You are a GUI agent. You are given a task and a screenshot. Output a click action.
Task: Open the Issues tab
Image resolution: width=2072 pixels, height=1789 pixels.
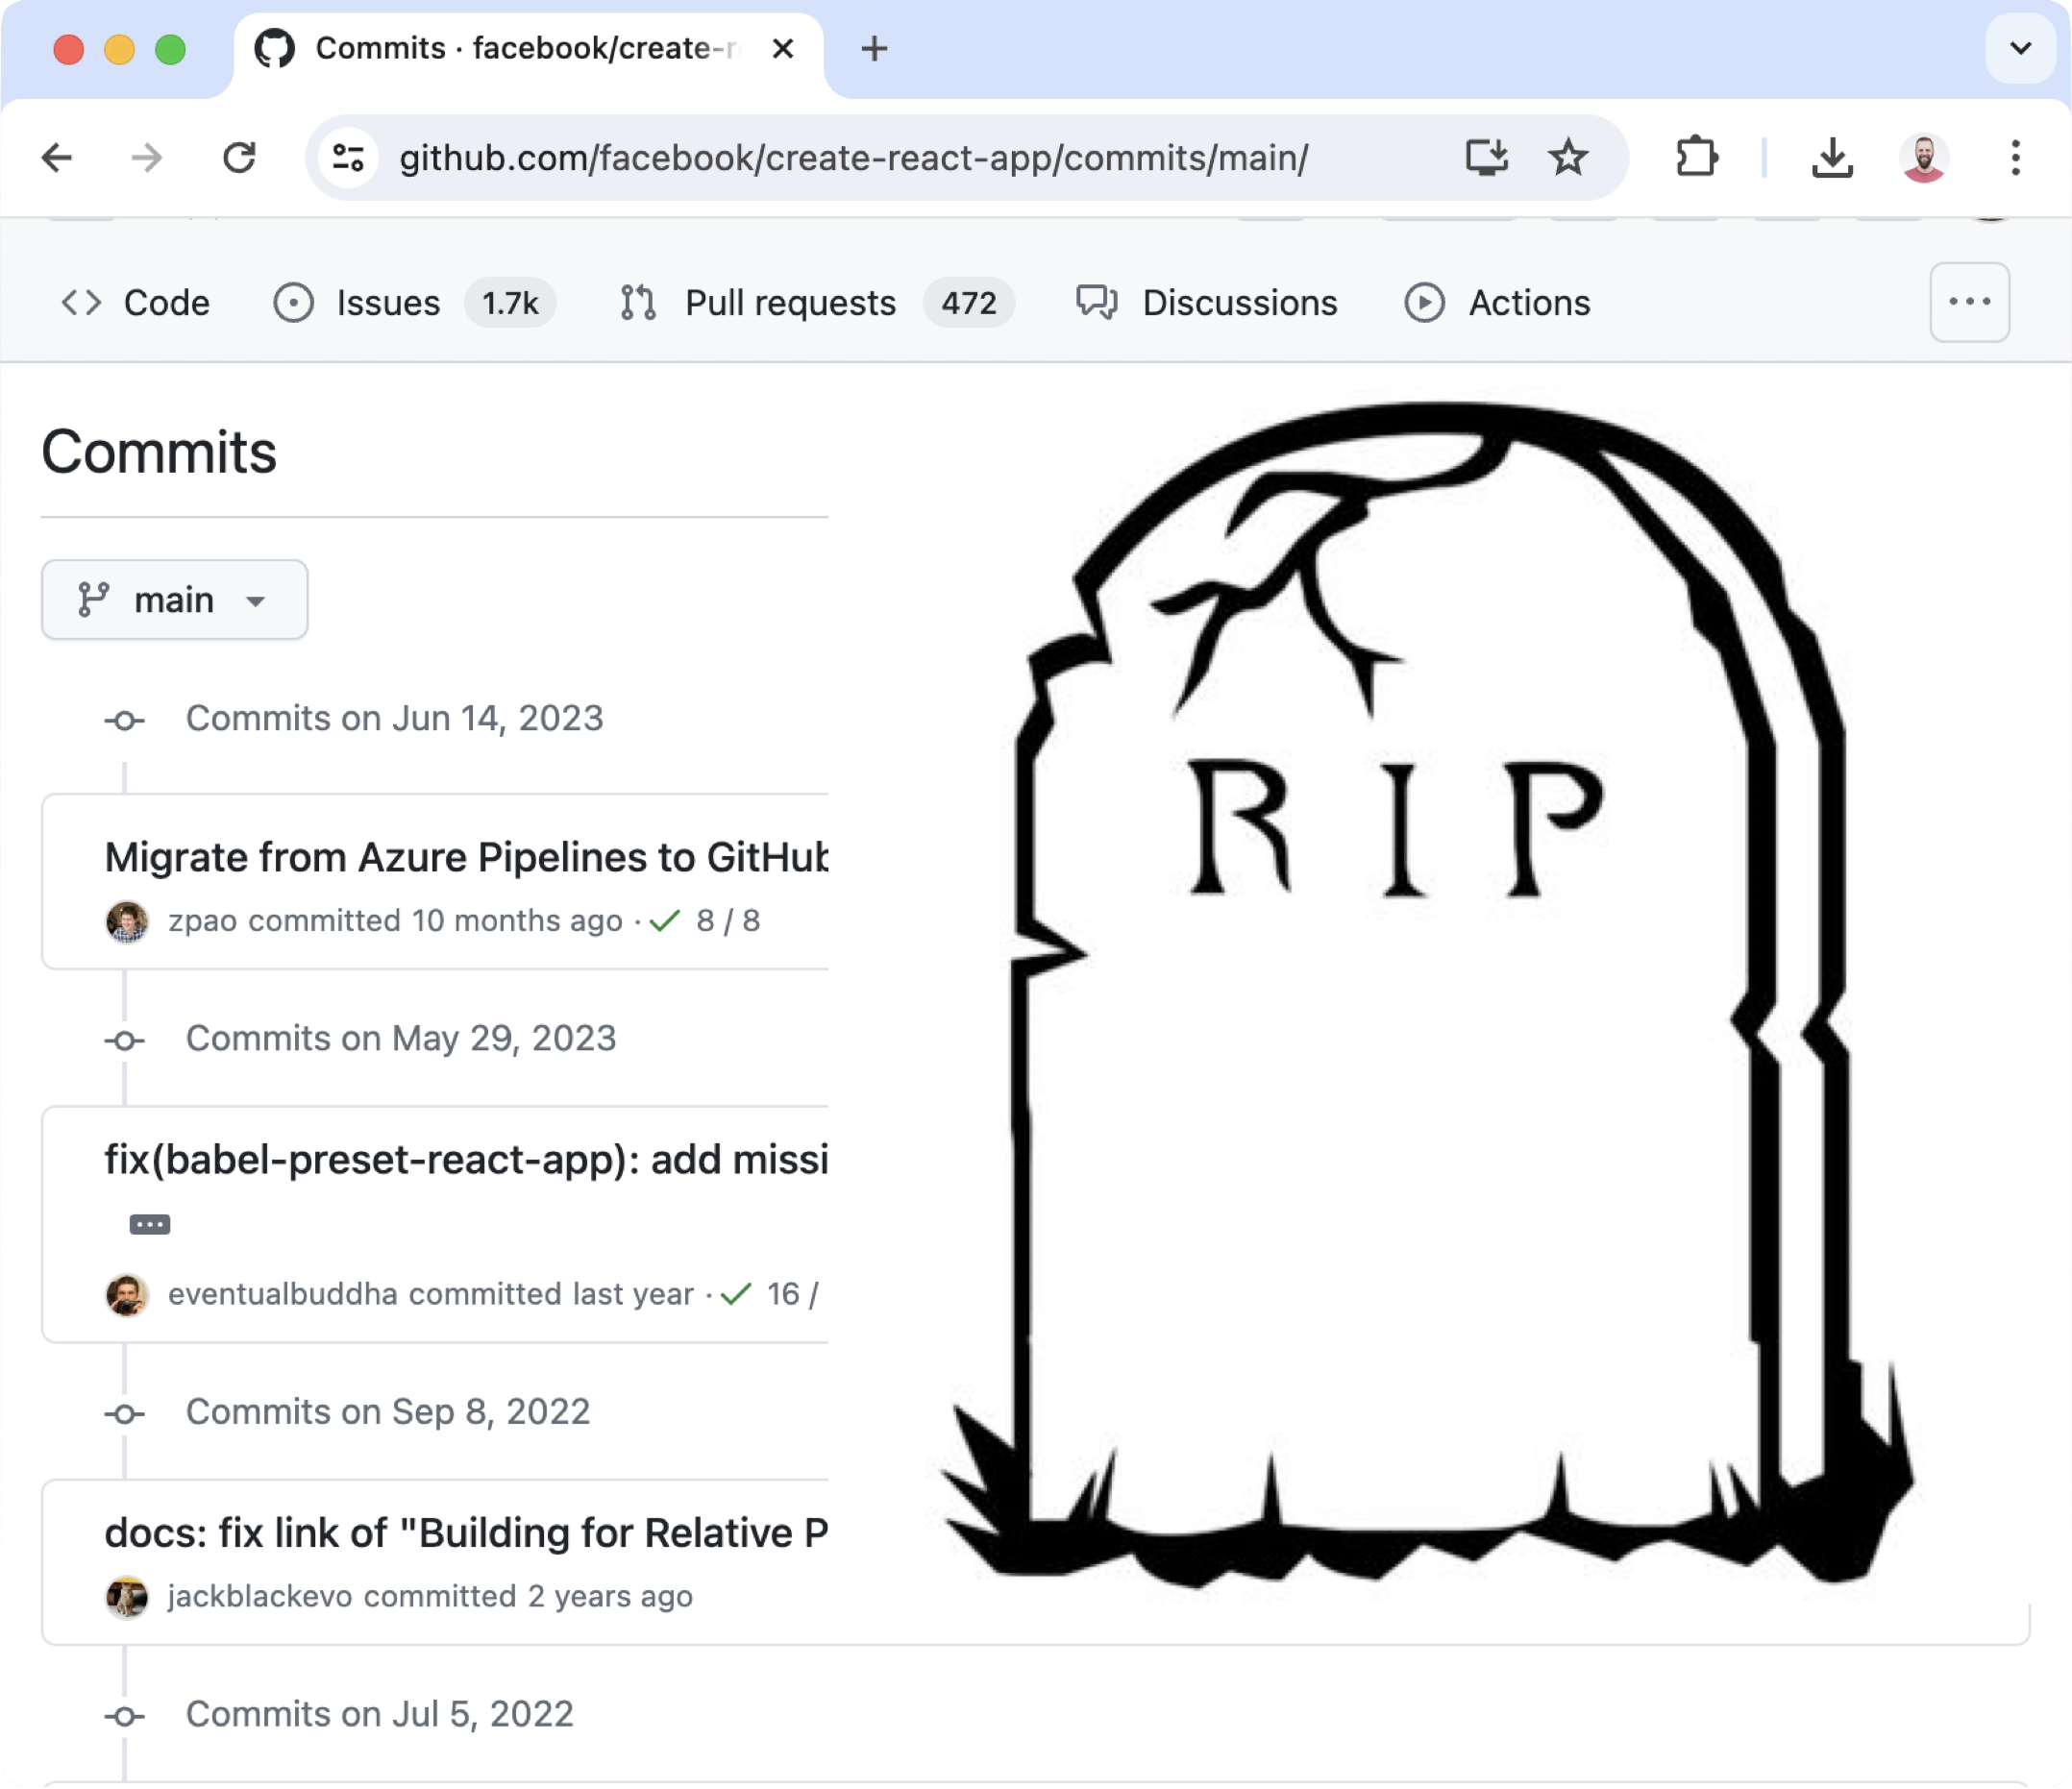[x=413, y=303]
